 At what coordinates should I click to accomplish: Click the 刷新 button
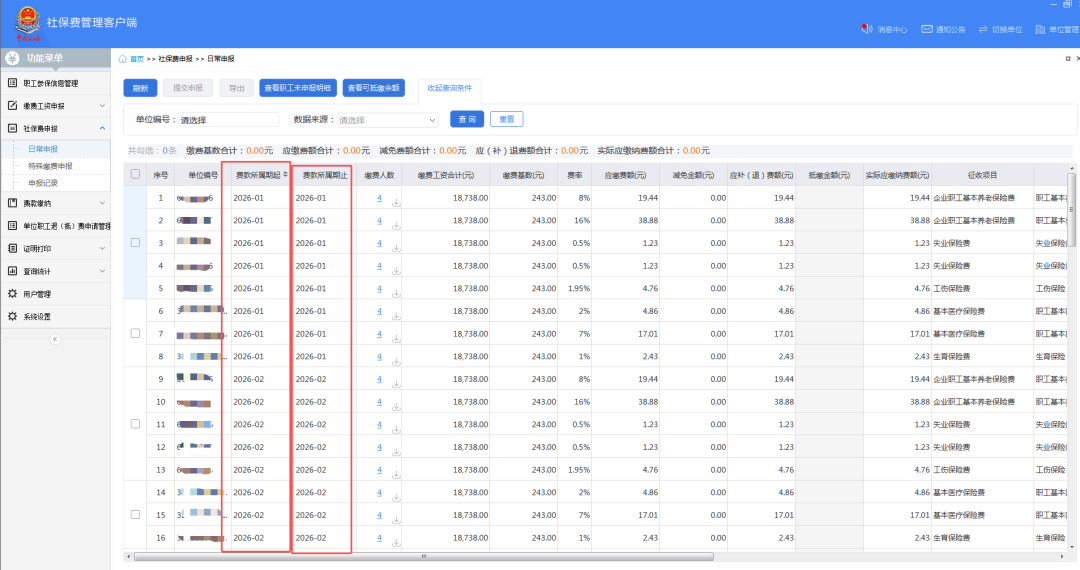tap(141, 88)
